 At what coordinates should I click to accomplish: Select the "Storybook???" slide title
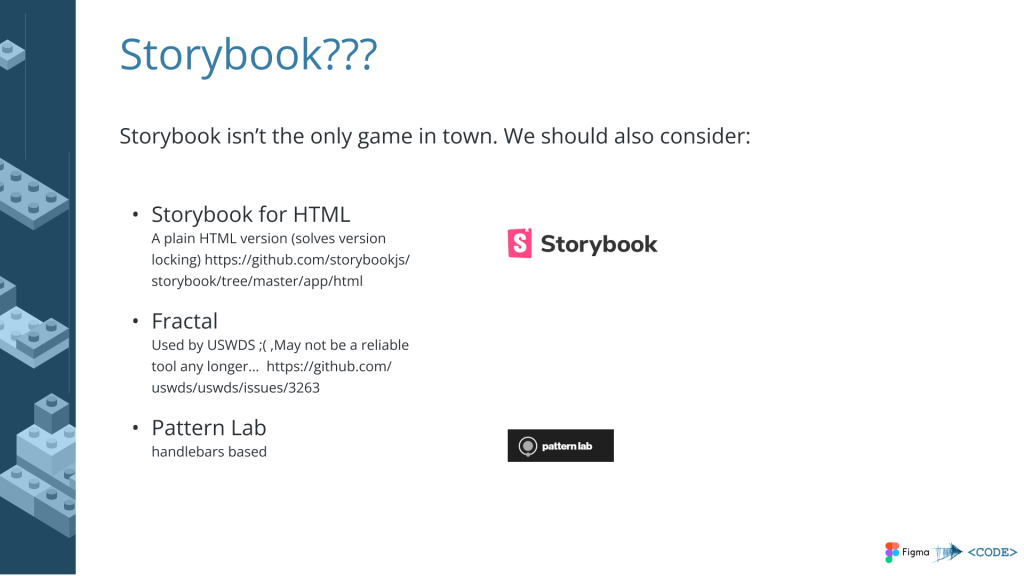coord(248,55)
